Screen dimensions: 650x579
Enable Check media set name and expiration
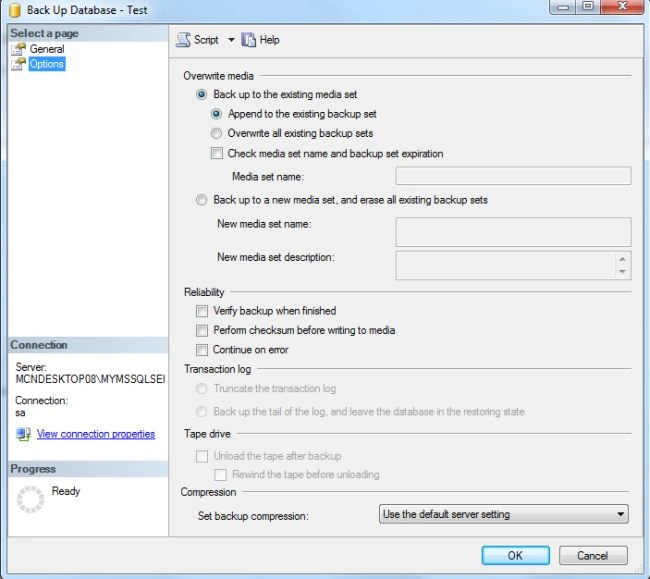point(216,153)
